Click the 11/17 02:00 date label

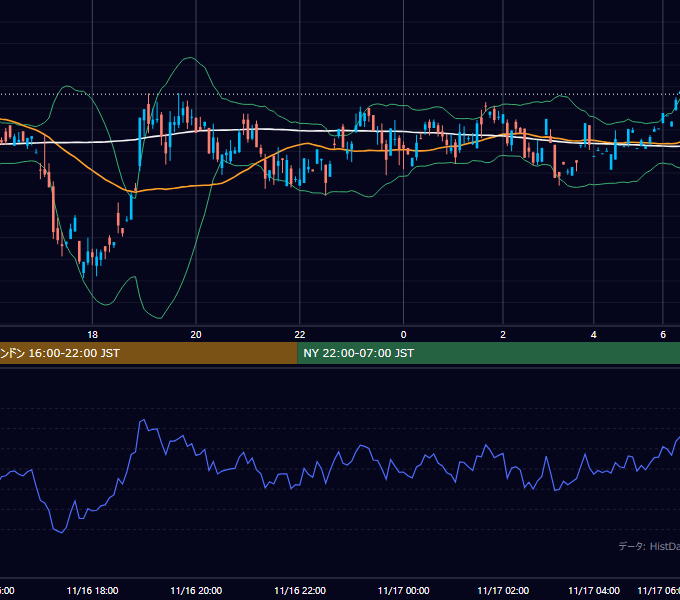pos(503,590)
